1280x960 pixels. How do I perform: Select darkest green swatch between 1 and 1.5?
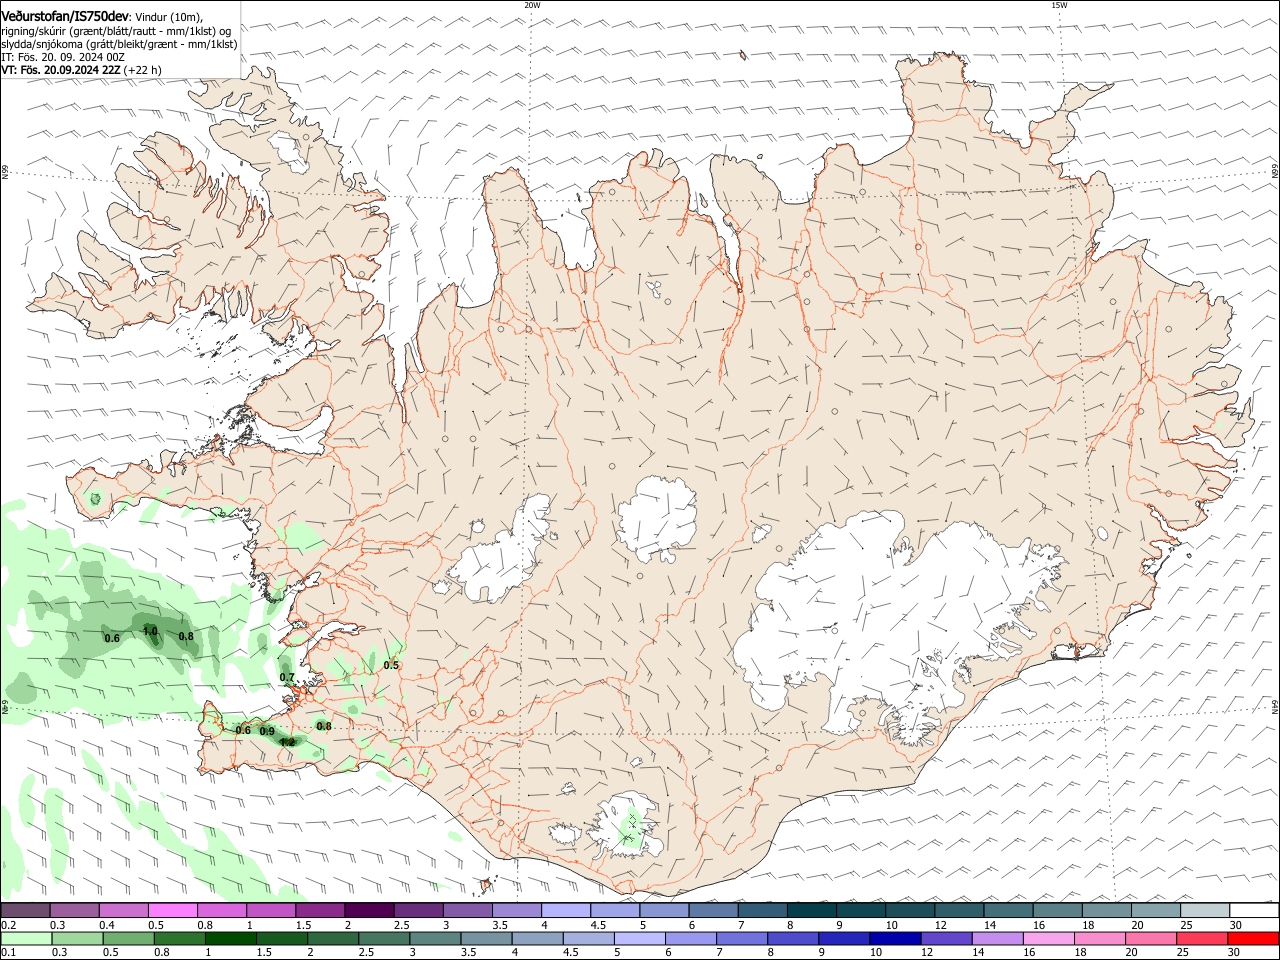point(231,939)
